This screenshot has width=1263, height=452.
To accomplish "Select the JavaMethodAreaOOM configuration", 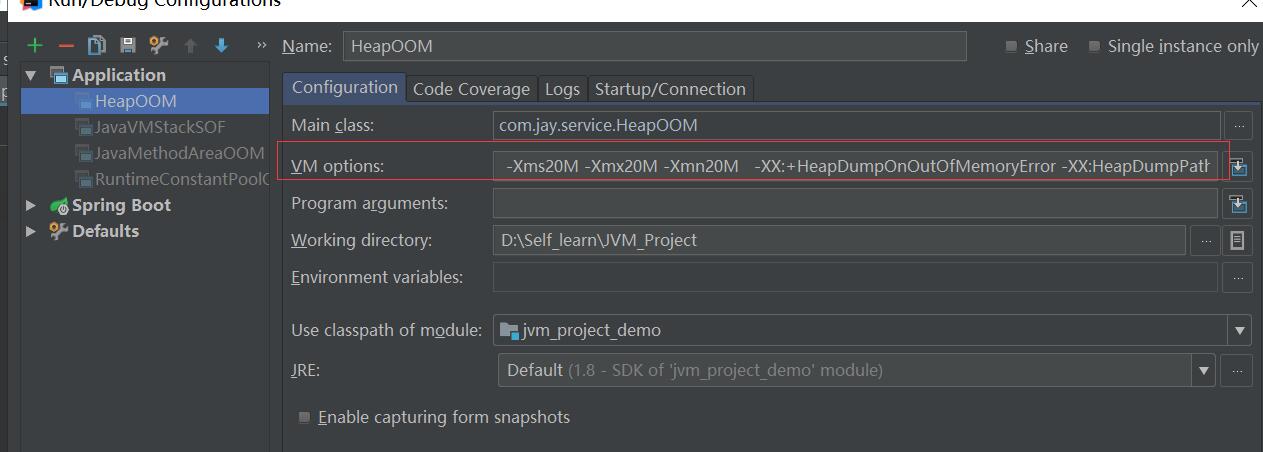I will point(145,153).
